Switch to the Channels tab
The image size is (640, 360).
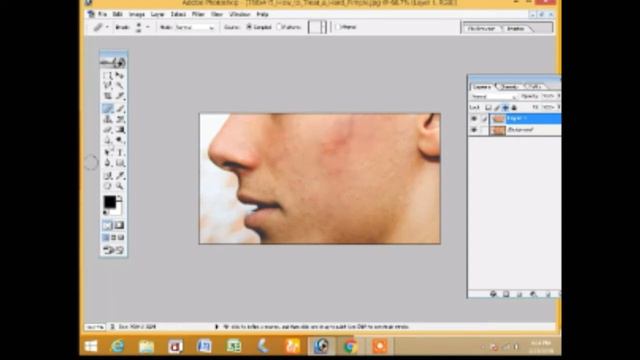tap(509, 87)
